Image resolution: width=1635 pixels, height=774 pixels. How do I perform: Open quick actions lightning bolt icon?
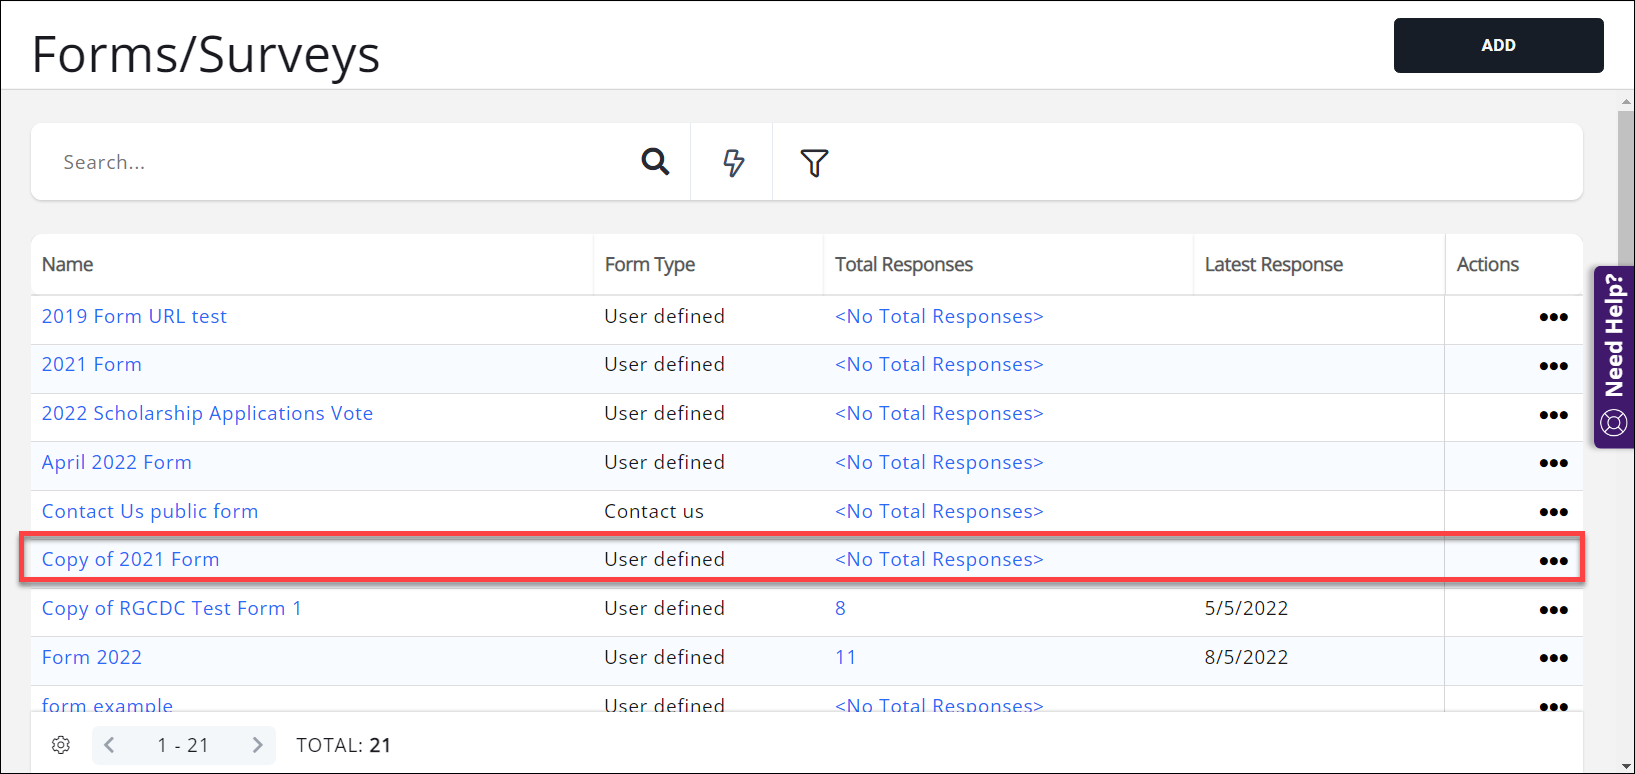click(733, 162)
